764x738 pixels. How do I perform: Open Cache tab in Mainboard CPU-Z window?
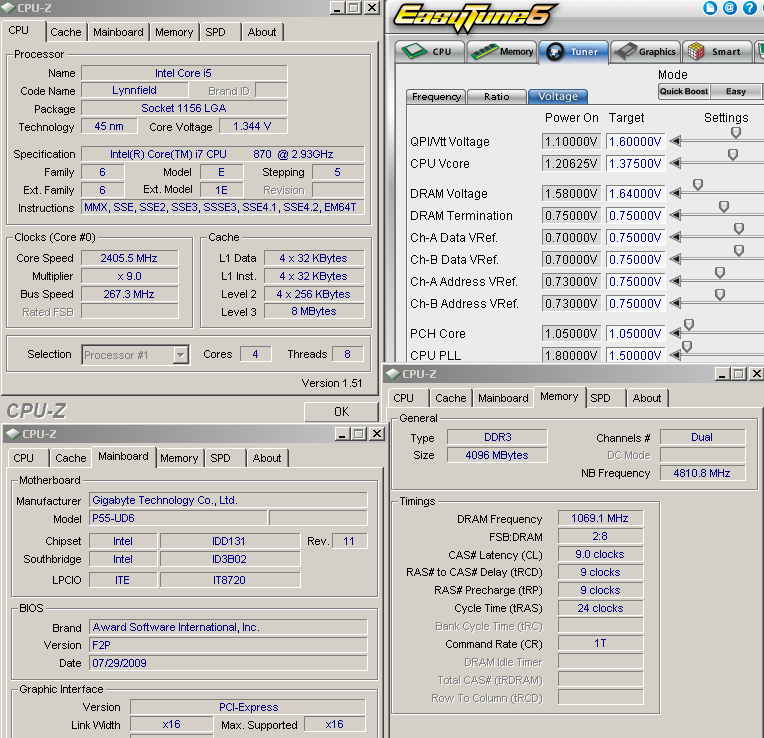[71, 458]
